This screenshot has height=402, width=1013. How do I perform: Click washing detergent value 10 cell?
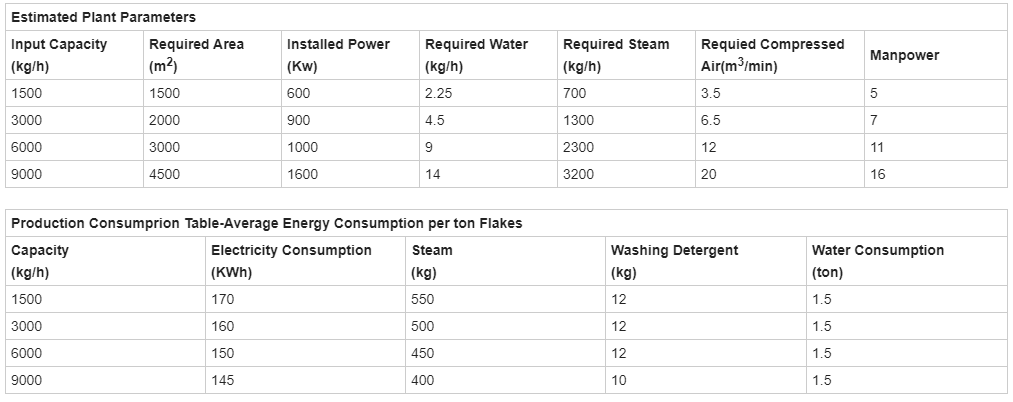pyautogui.click(x=705, y=381)
